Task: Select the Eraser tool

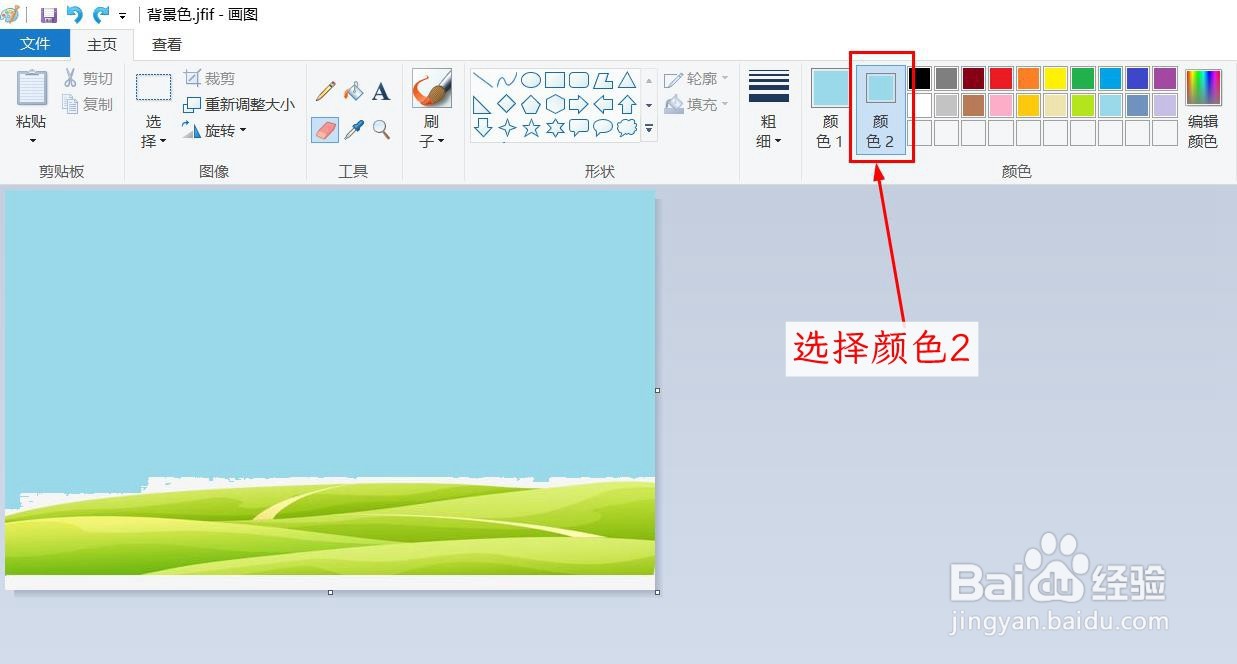Action: pos(324,130)
